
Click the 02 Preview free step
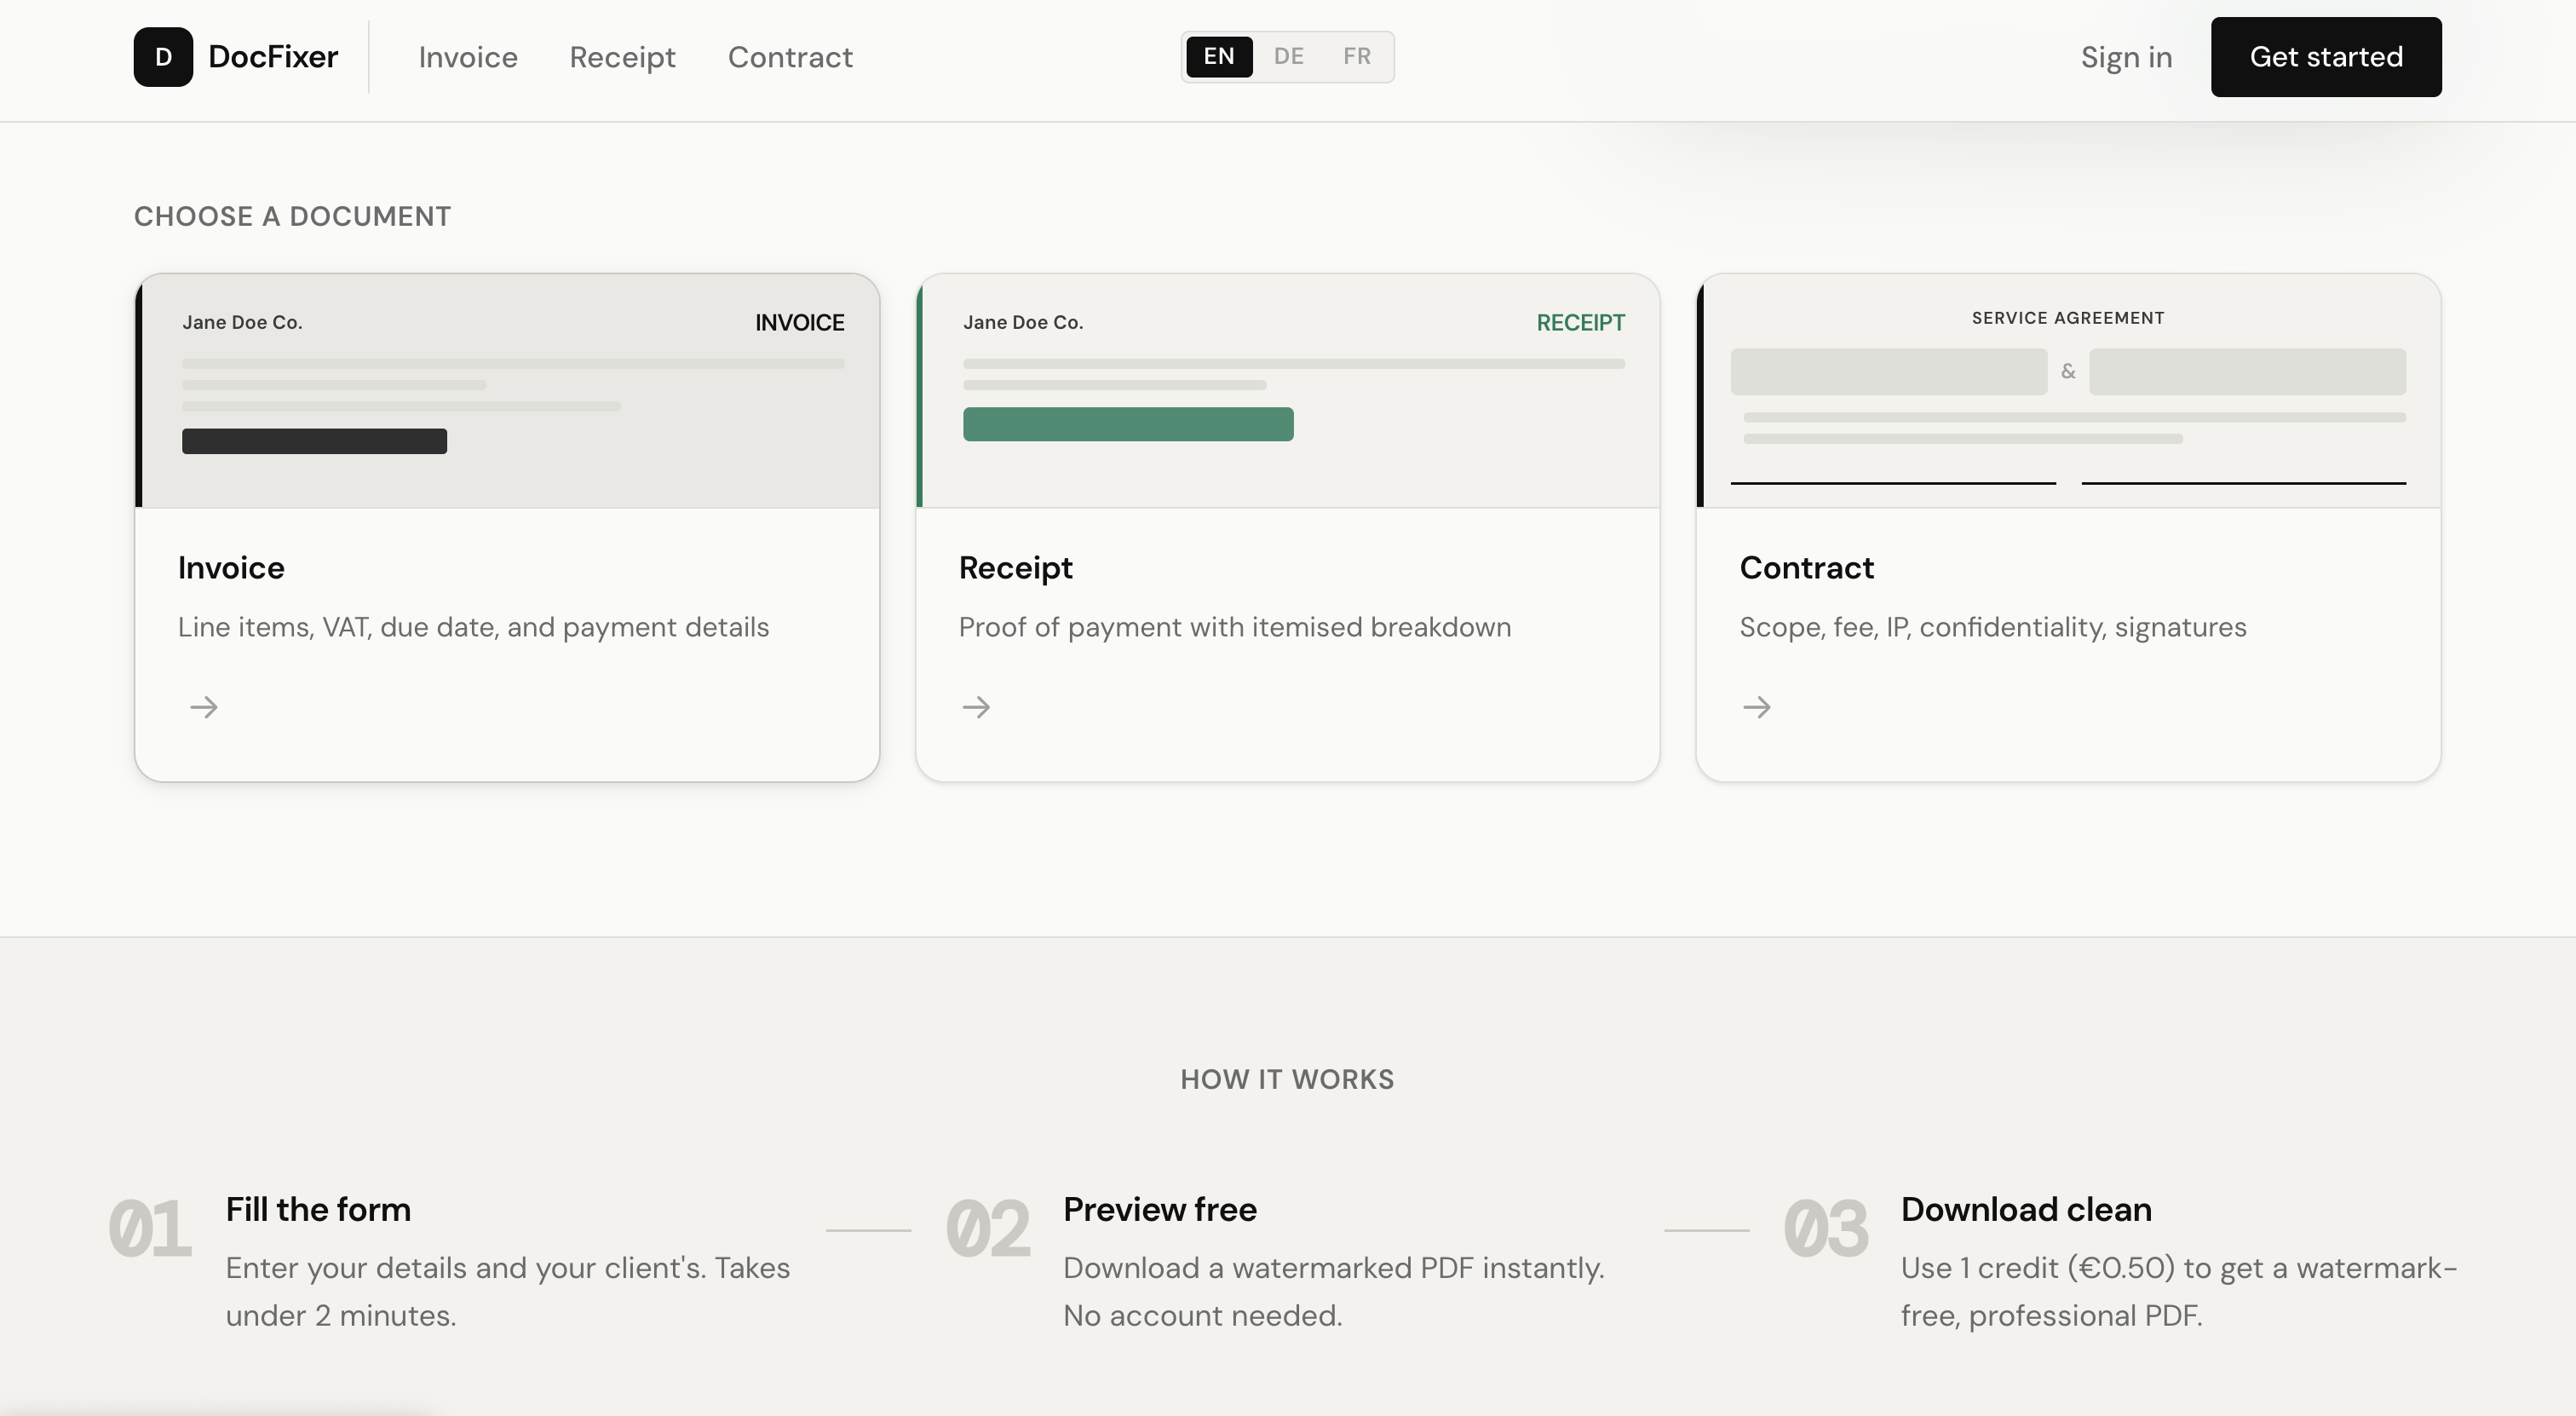(x=1159, y=1210)
